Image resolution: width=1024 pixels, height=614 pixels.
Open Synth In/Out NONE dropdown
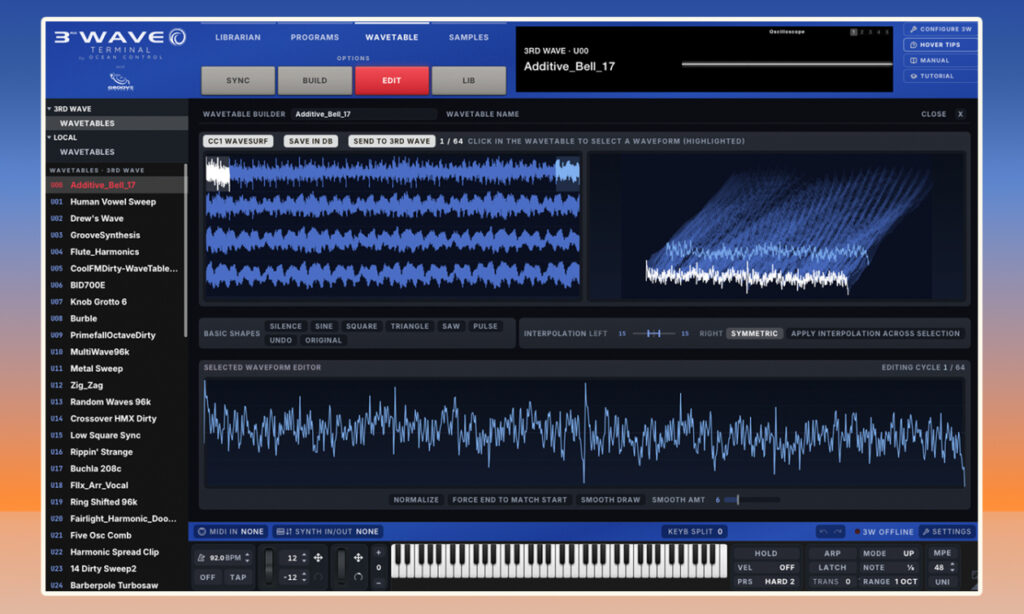click(x=328, y=532)
